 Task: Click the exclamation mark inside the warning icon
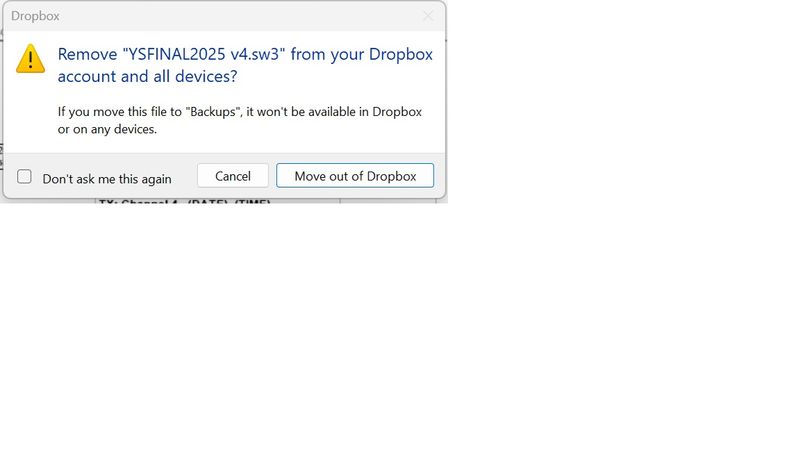[31, 61]
